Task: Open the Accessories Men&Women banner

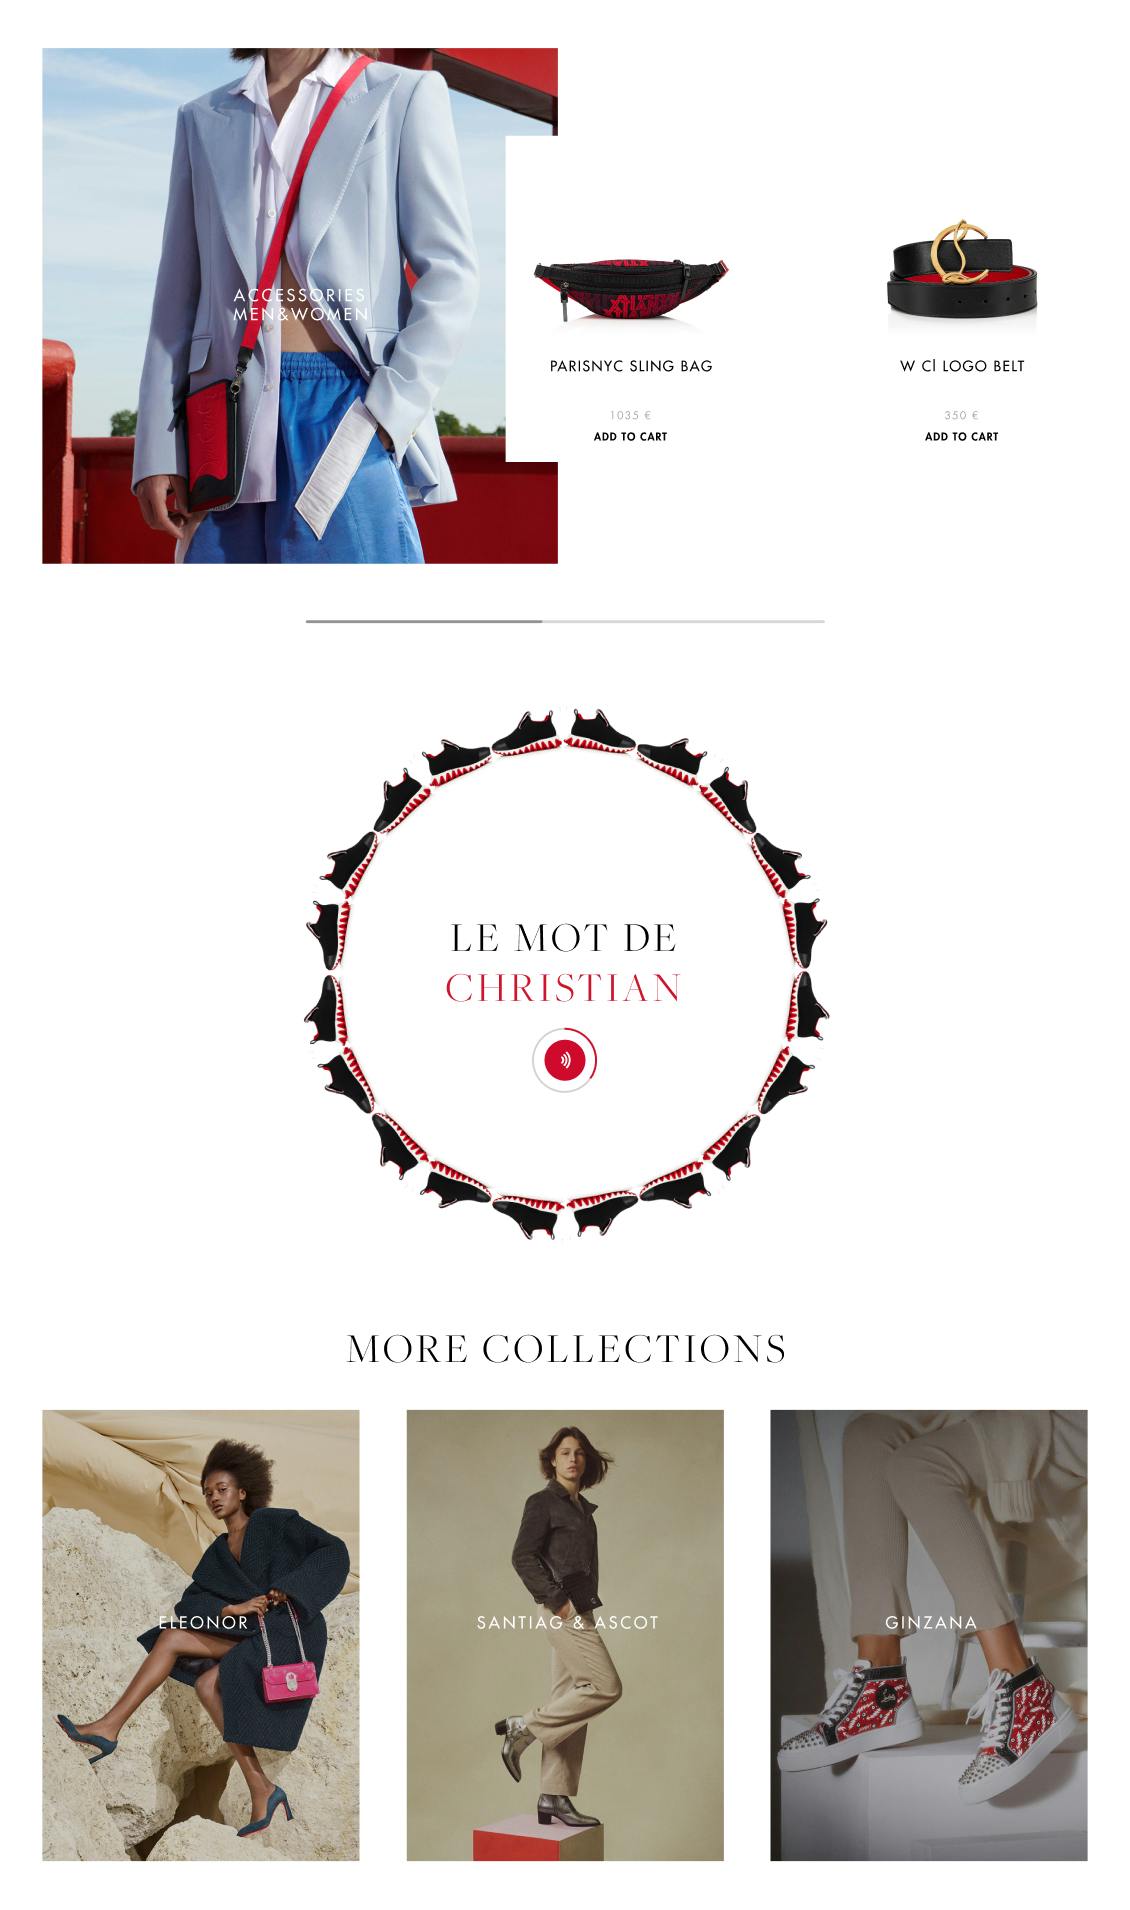Action: point(299,305)
